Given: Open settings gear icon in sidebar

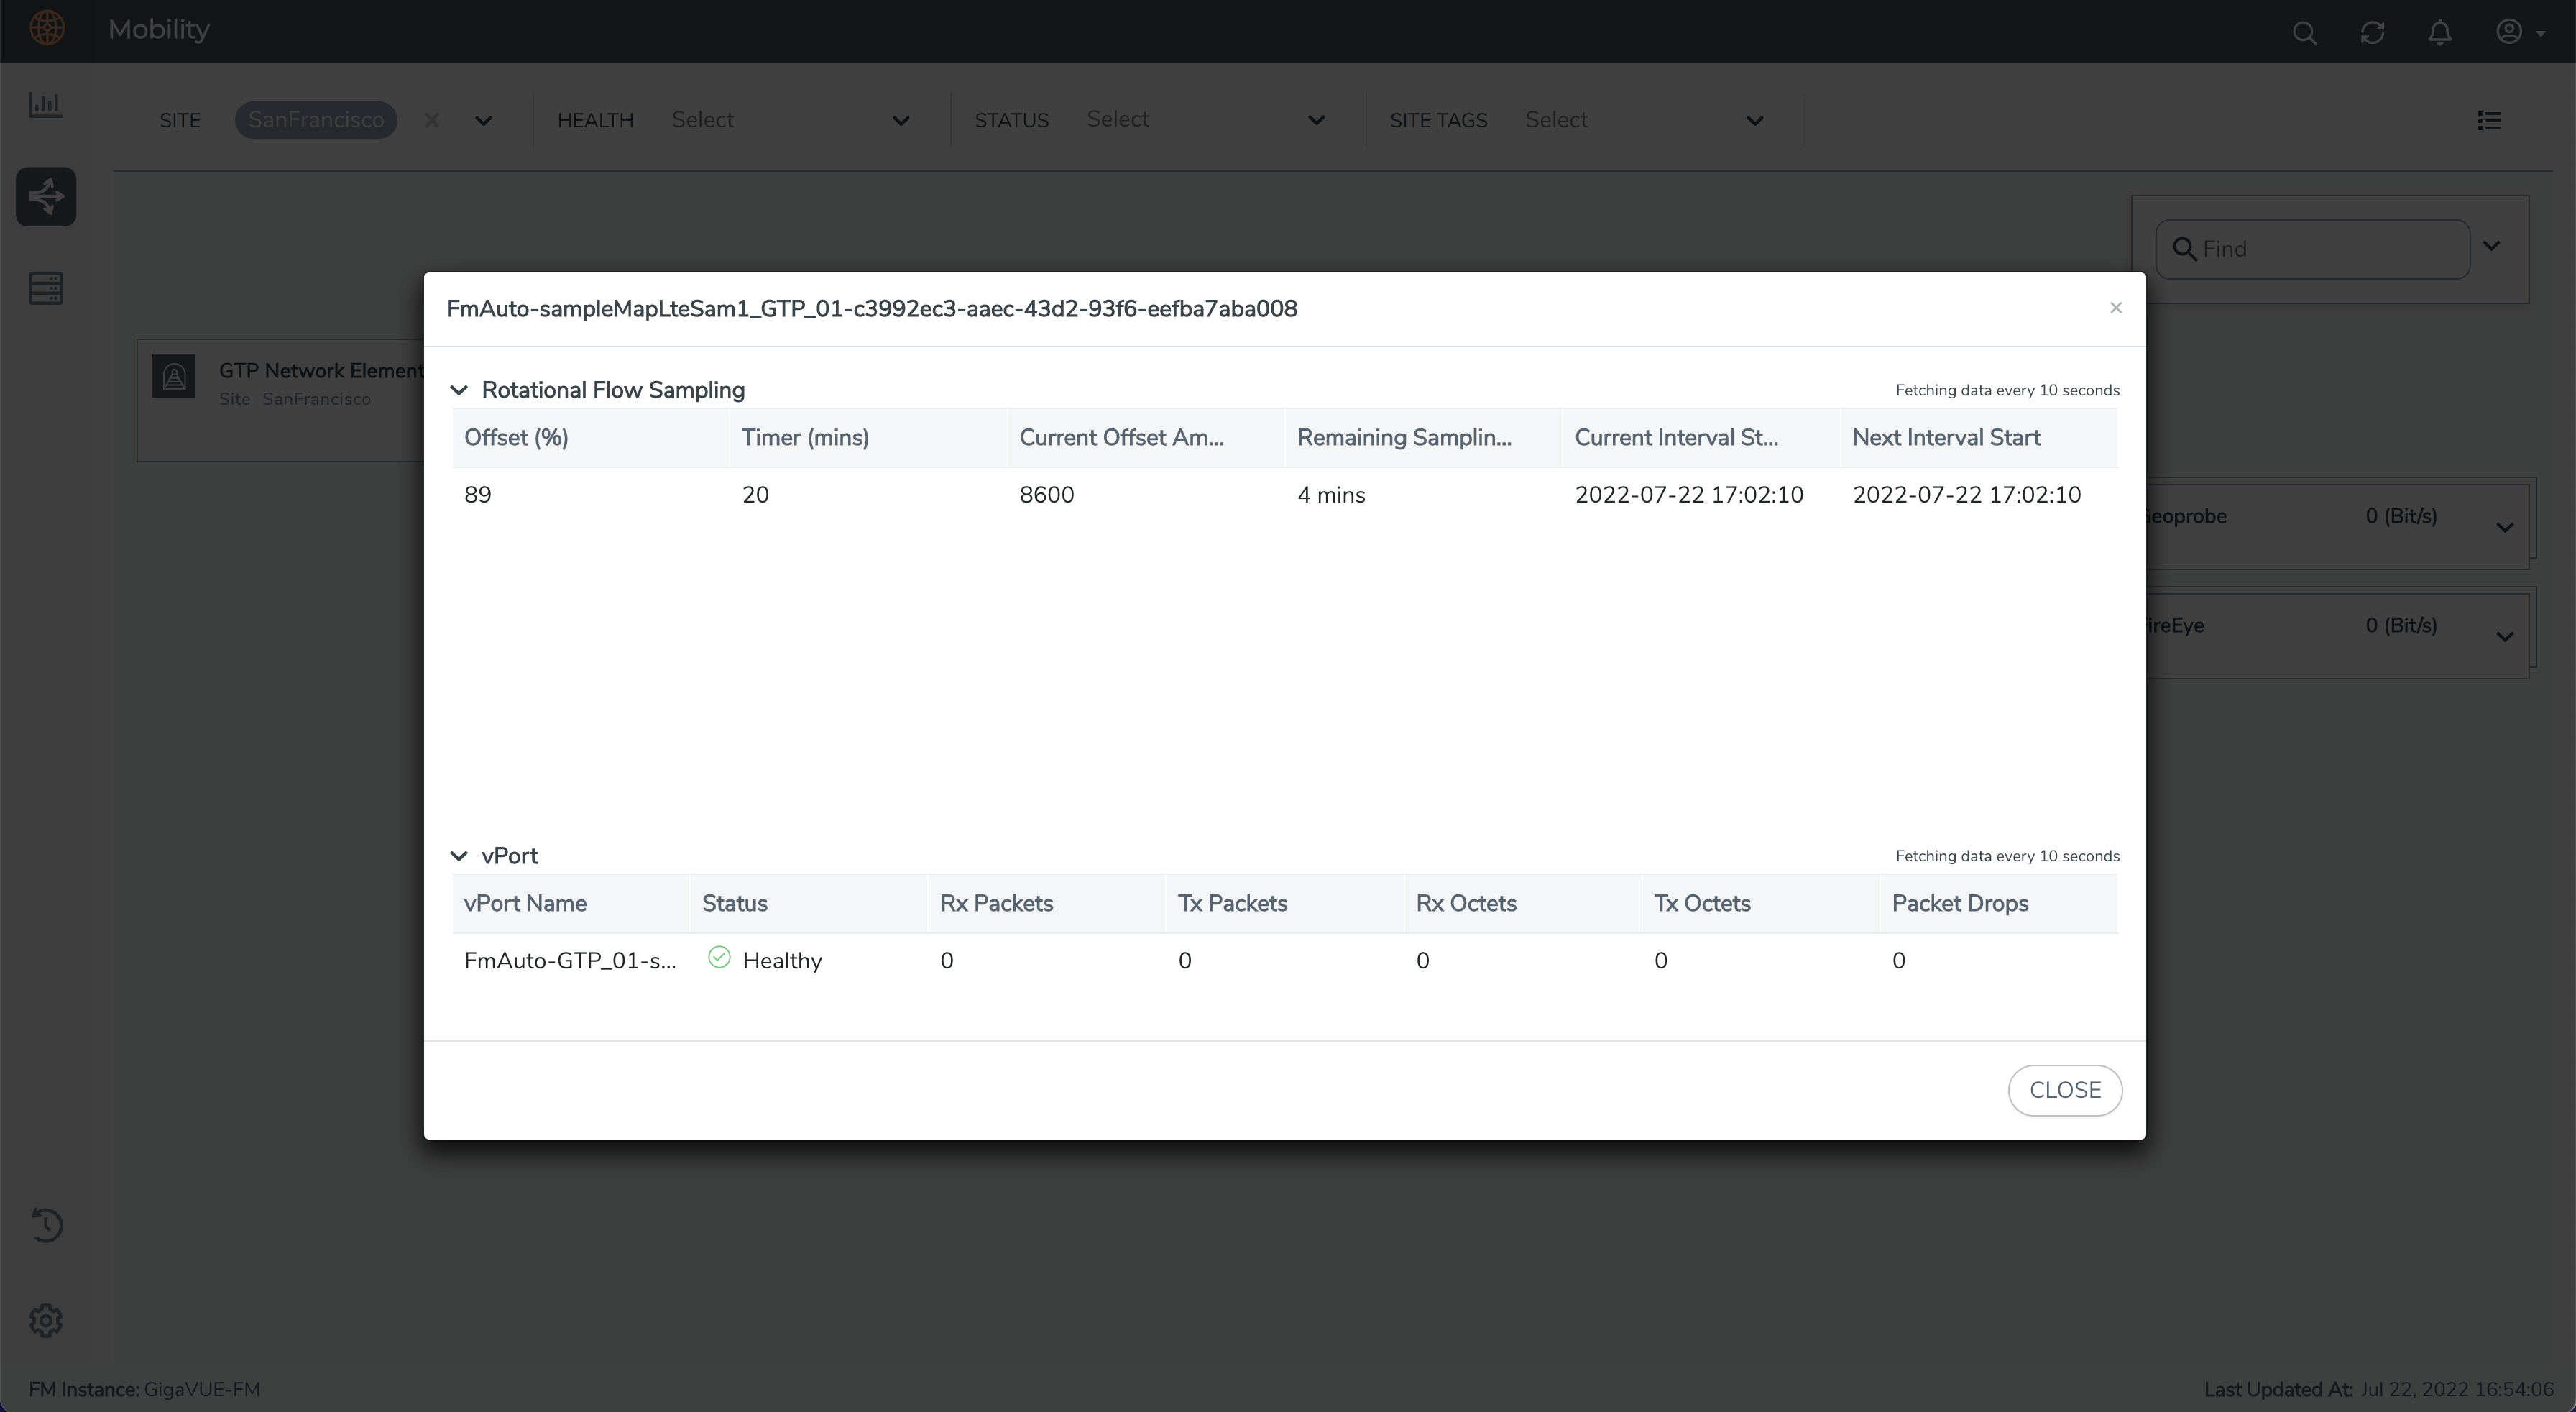Looking at the screenshot, I should coord(45,1320).
